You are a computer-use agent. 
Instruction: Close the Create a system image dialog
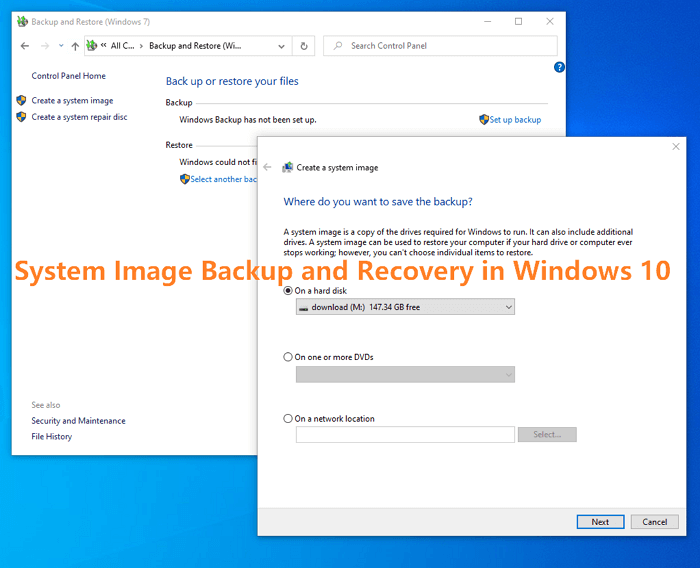(x=675, y=147)
